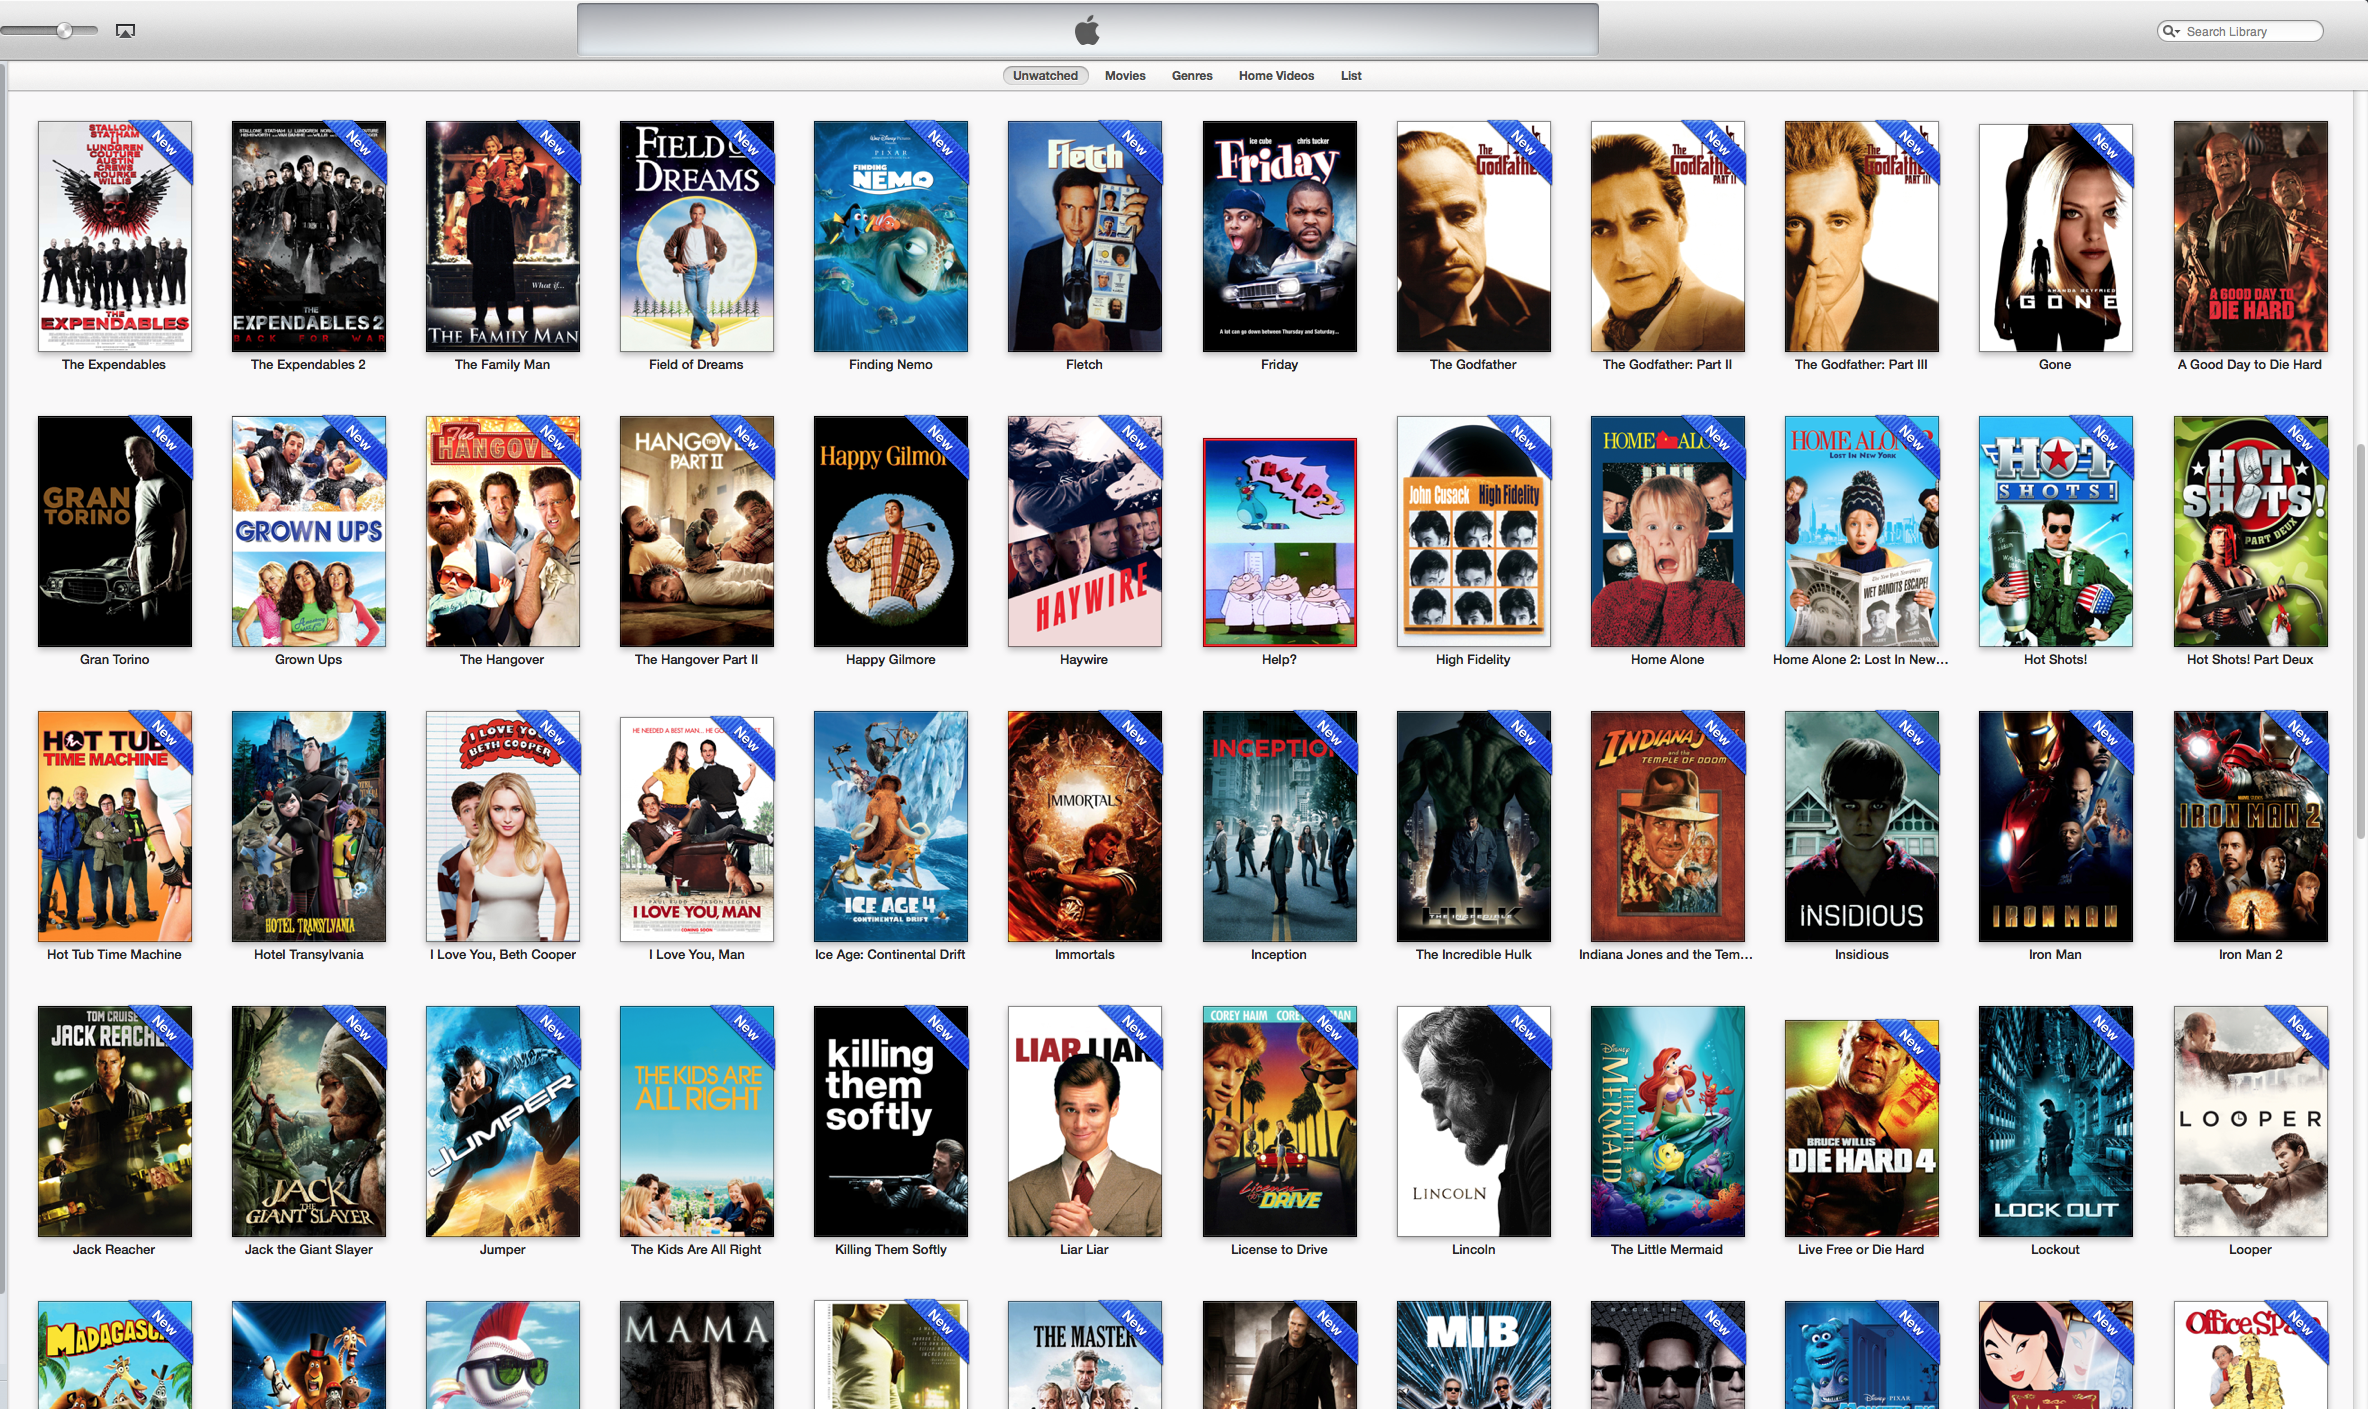Image resolution: width=2368 pixels, height=1409 pixels.
Task: Select The Little Mermaid poster
Action: tap(1668, 1121)
